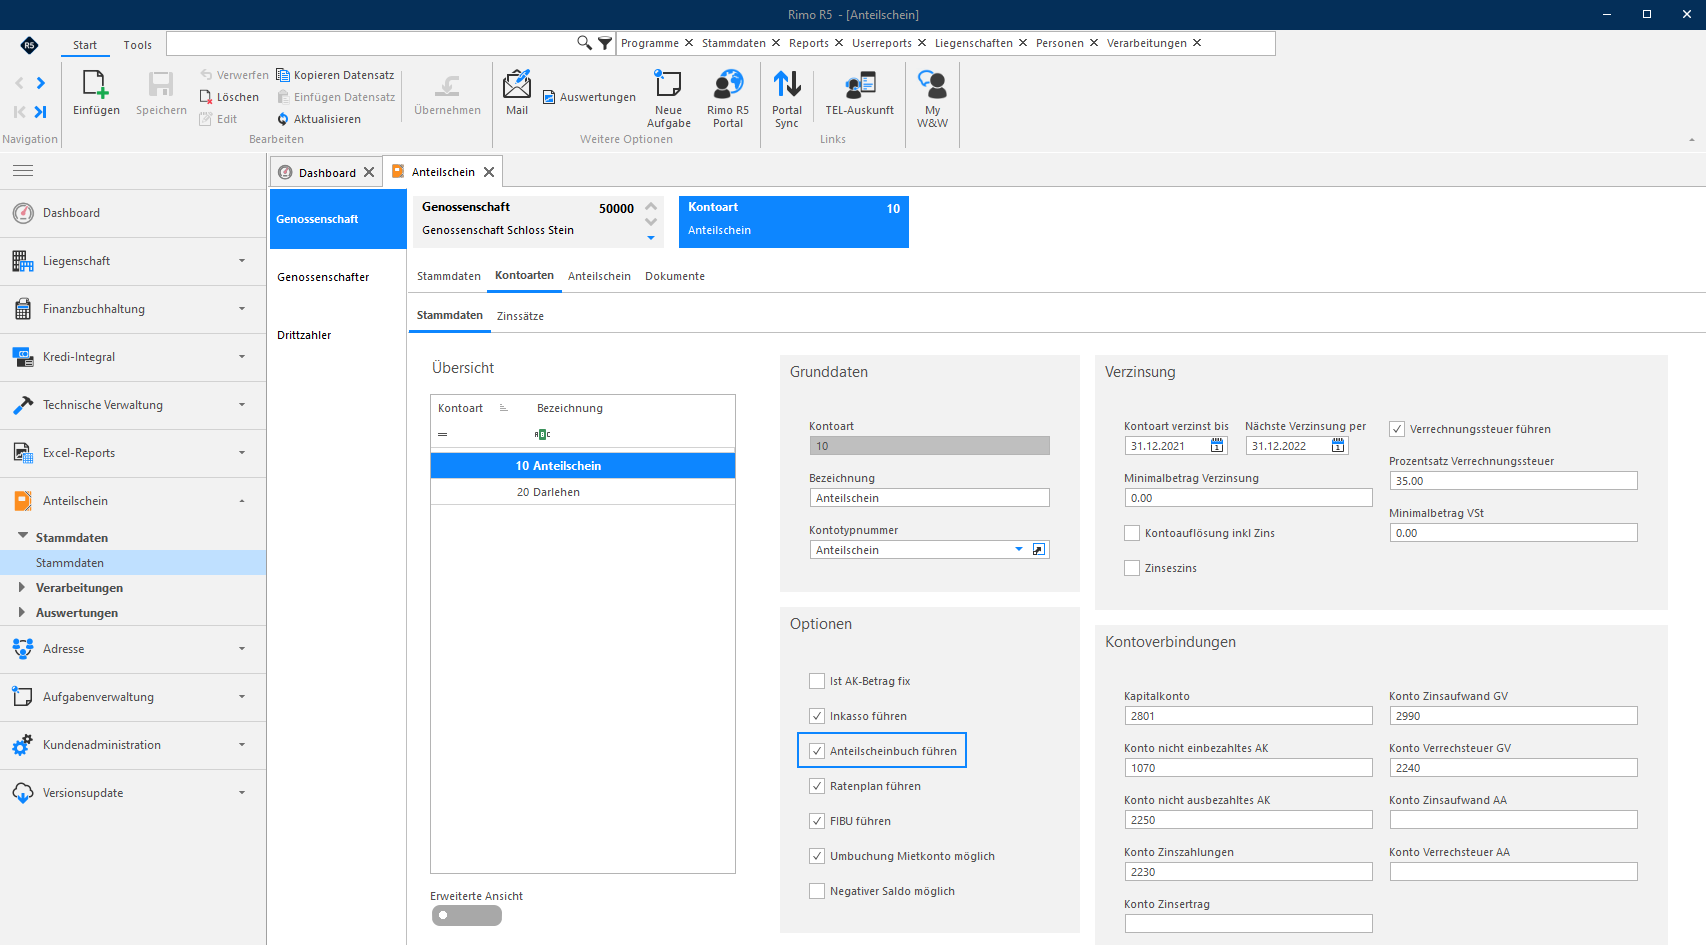The width and height of the screenshot is (1706, 945).
Task: Click the Auswertungen toolbar item
Action: coord(589,97)
